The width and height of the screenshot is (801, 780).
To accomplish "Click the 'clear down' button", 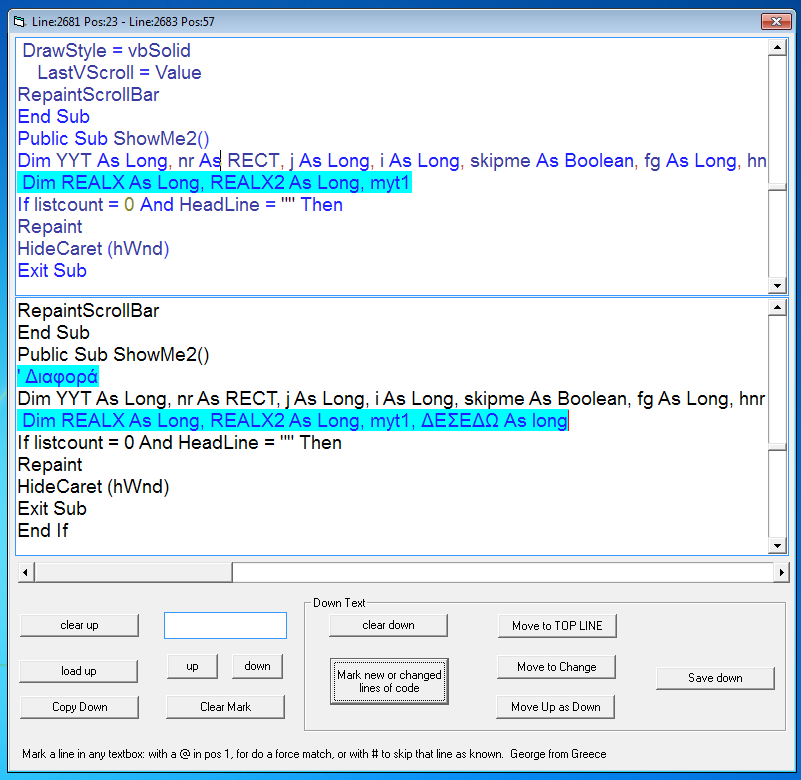I will pyautogui.click(x=388, y=625).
